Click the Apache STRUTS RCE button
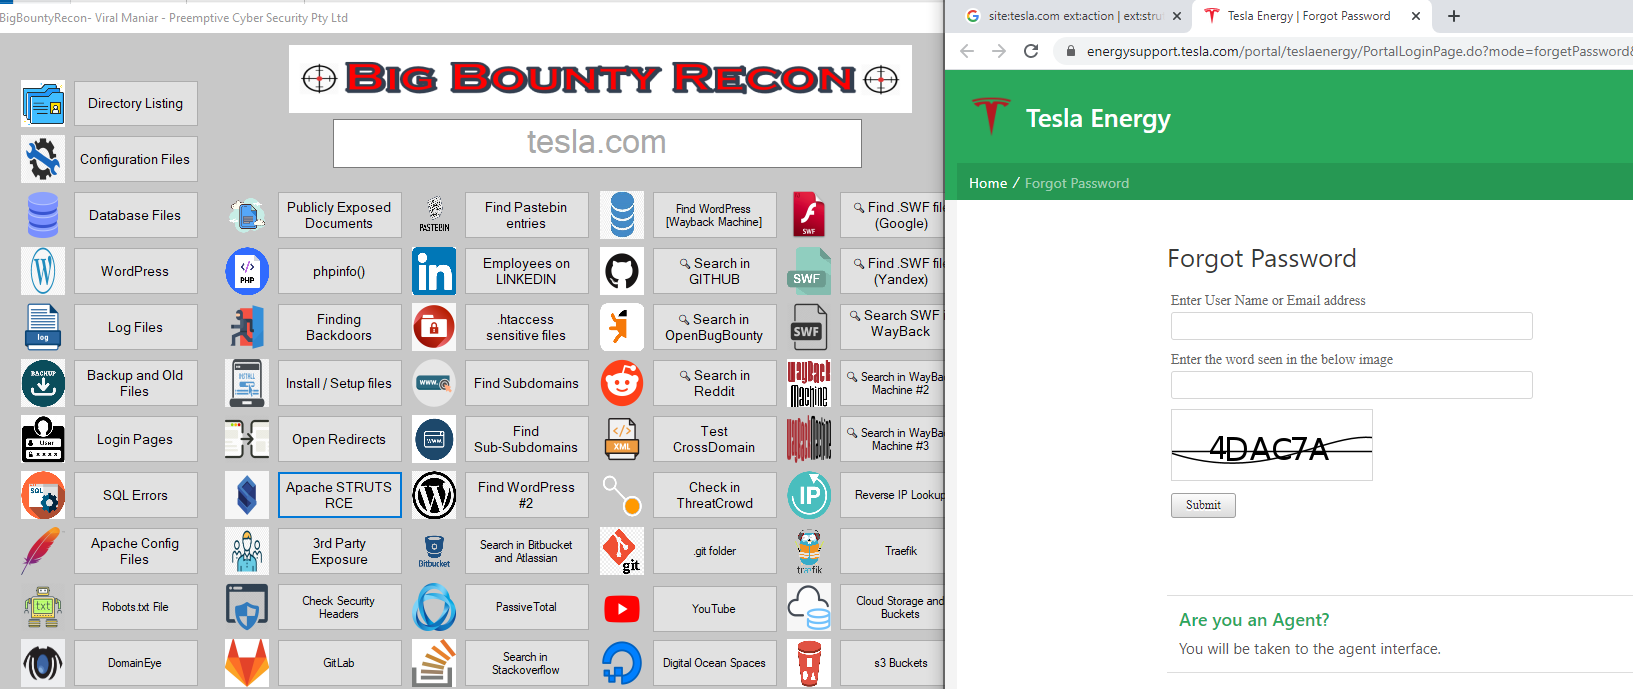This screenshot has width=1633, height=689. pyautogui.click(x=339, y=495)
